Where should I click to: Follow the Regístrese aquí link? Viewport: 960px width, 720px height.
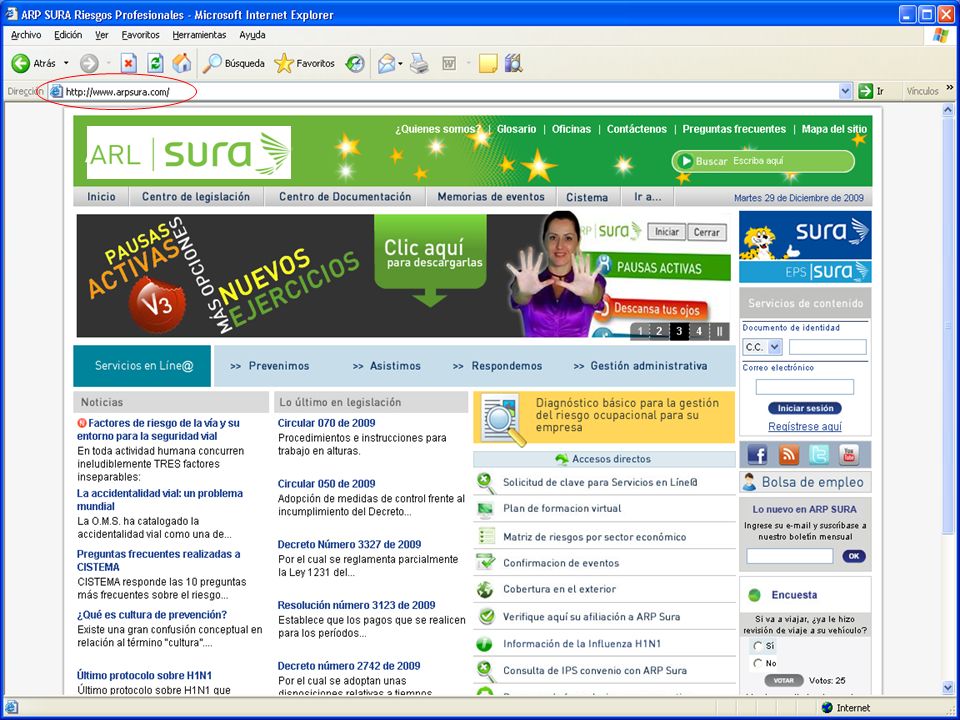[804, 426]
